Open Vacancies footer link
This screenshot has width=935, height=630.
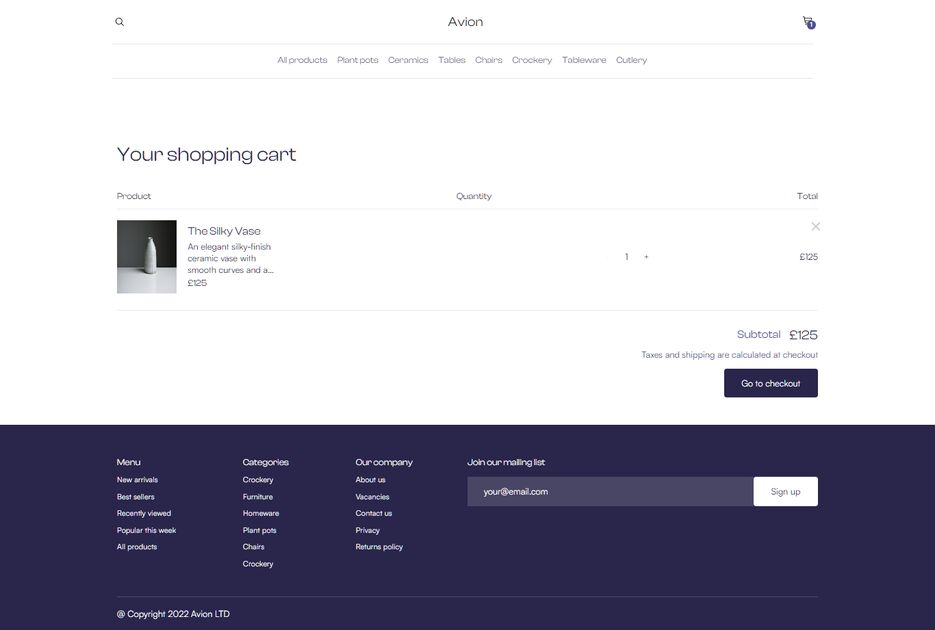coord(372,496)
